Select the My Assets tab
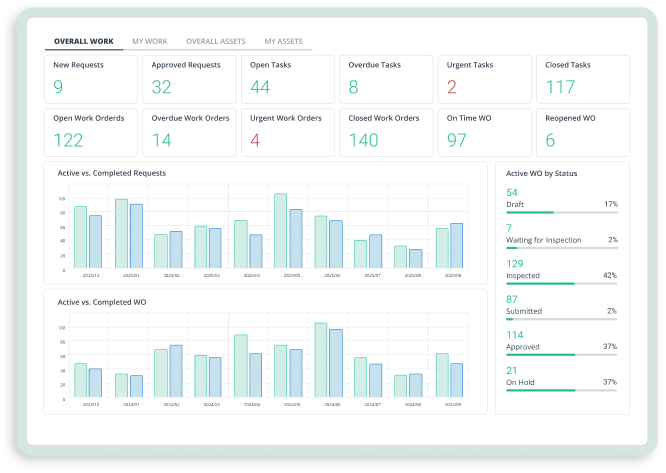Screen dimensions: 666x473 coord(284,41)
